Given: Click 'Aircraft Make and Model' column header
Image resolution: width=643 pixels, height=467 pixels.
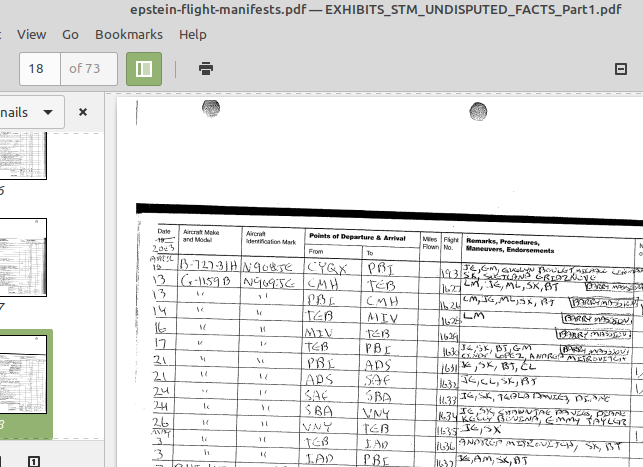Looking at the screenshot, I should pyautogui.click(x=201, y=236).
